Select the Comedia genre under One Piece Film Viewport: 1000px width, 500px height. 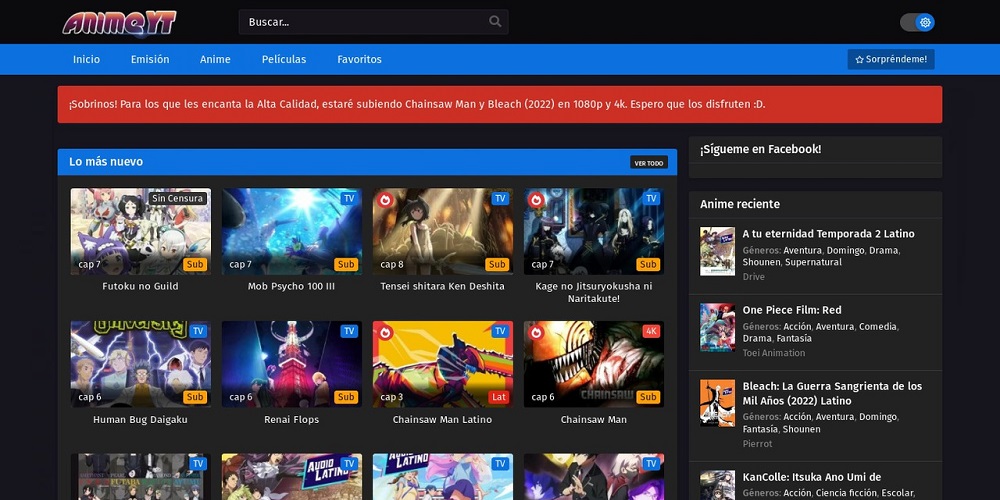tap(878, 327)
